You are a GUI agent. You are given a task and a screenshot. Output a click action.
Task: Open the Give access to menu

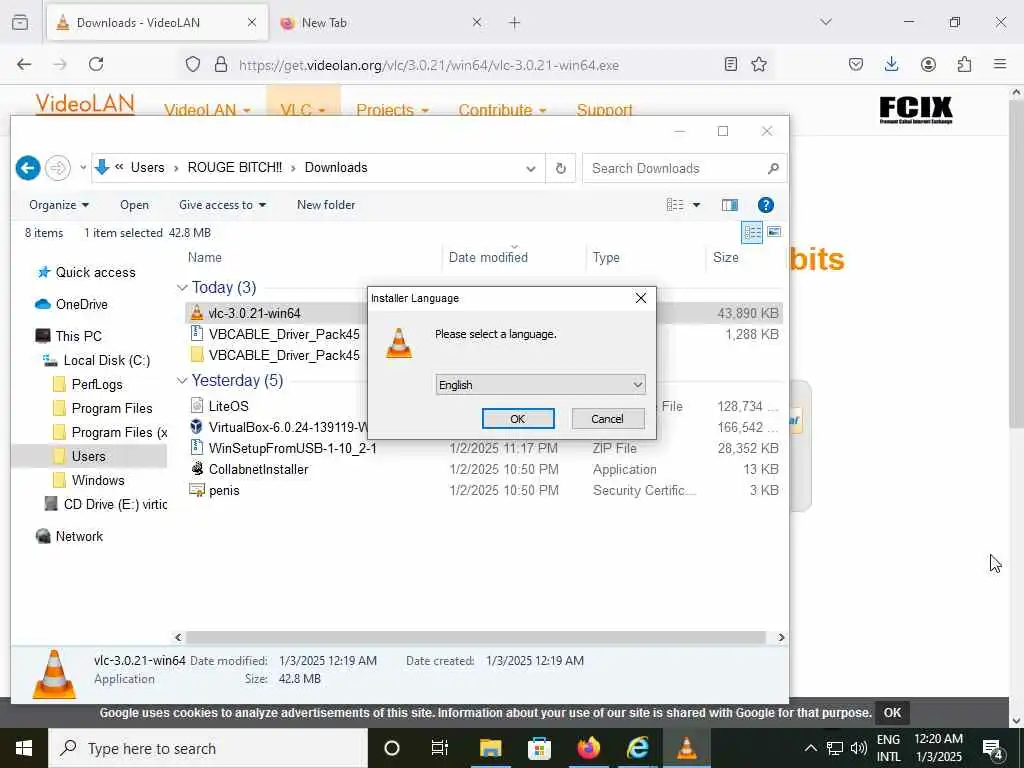223,205
